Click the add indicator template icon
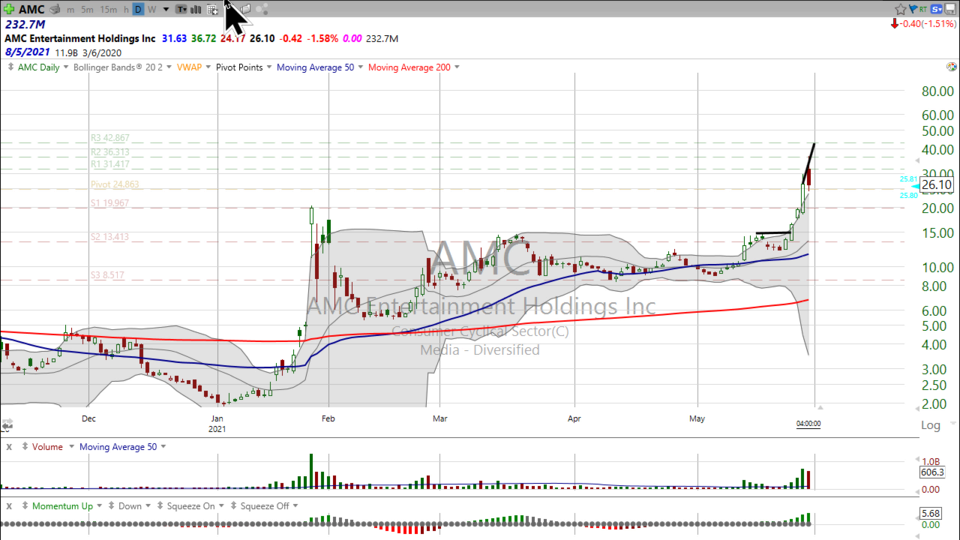Image resolution: width=960 pixels, height=540 pixels. click(x=213, y=9)
